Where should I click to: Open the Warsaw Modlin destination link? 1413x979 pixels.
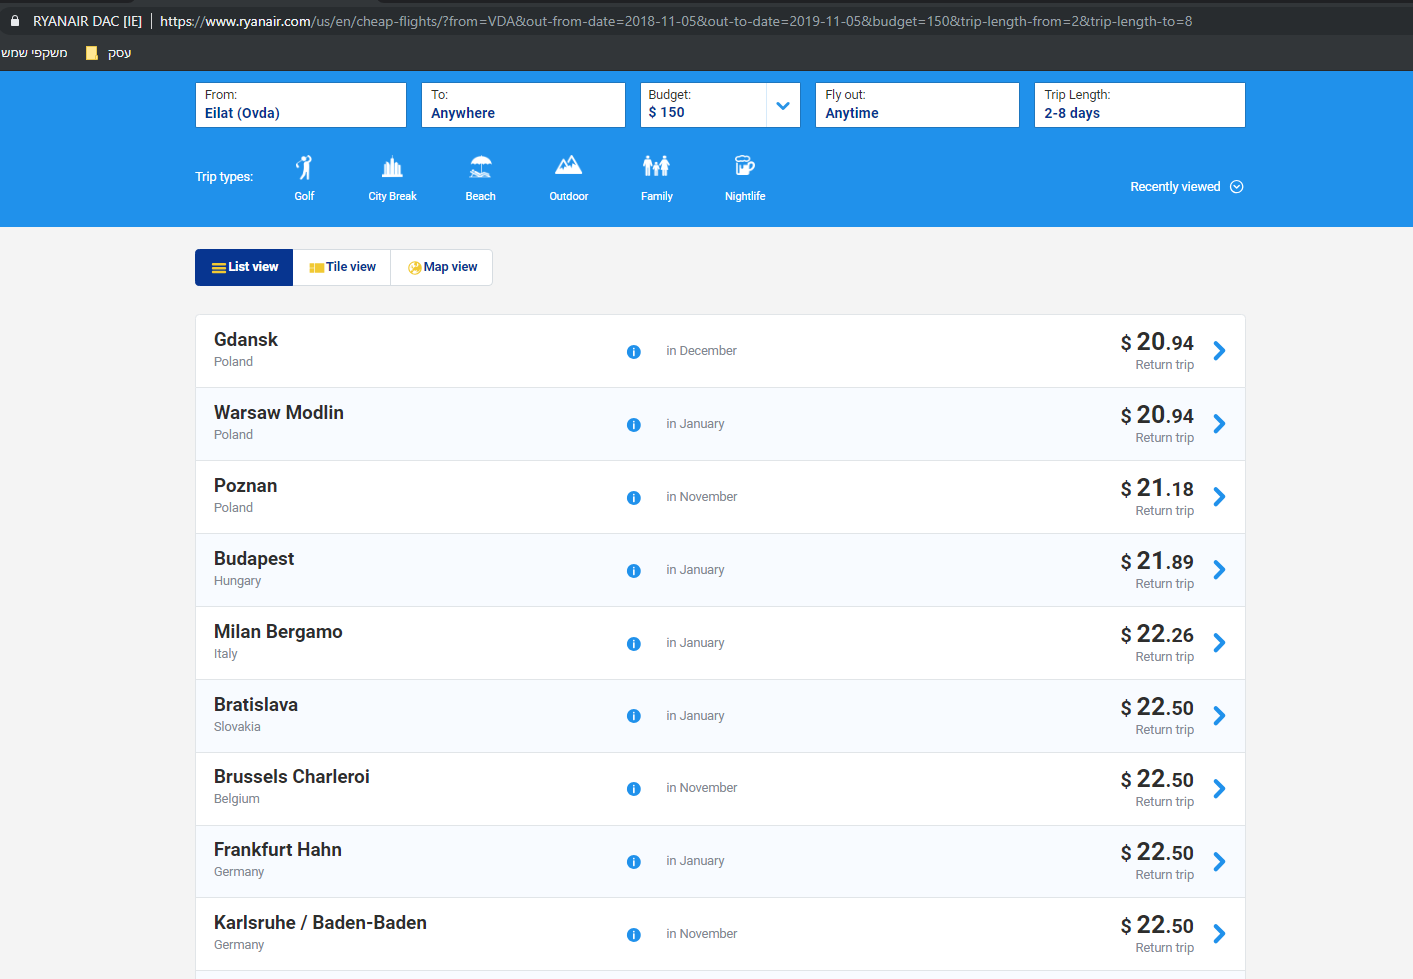[279, 413]
